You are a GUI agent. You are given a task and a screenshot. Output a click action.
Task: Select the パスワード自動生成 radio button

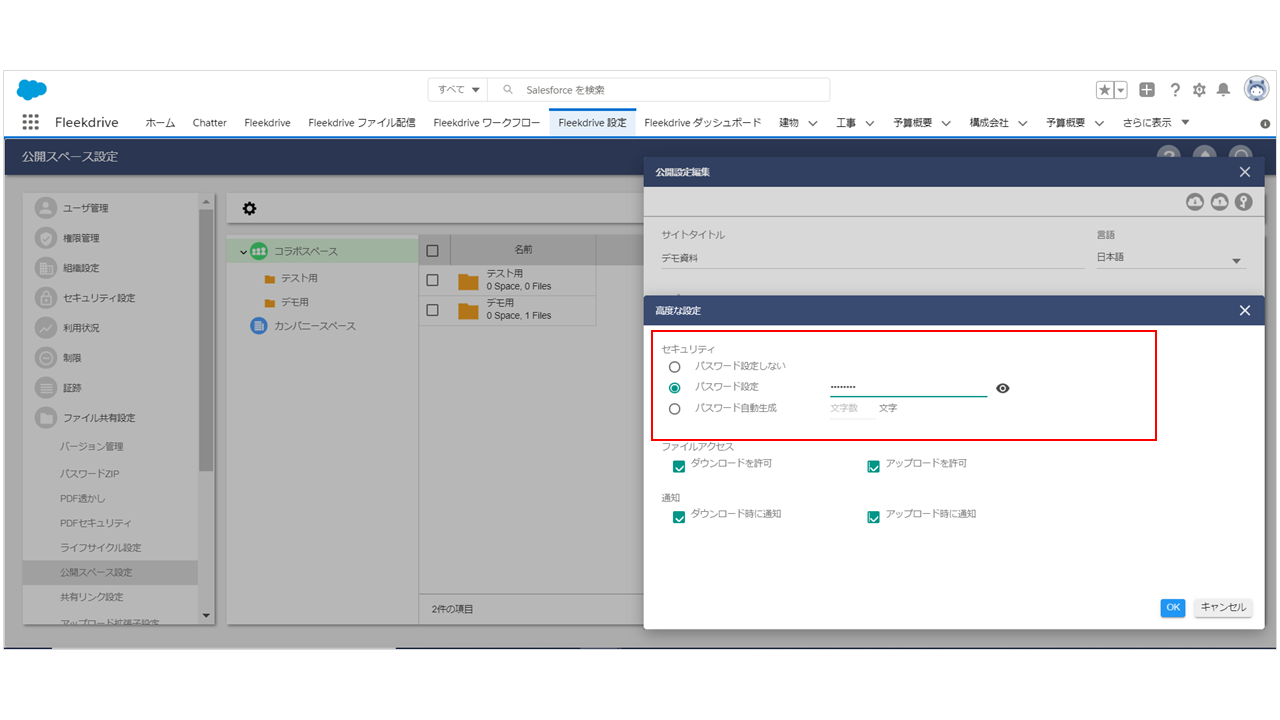(675, 409)
